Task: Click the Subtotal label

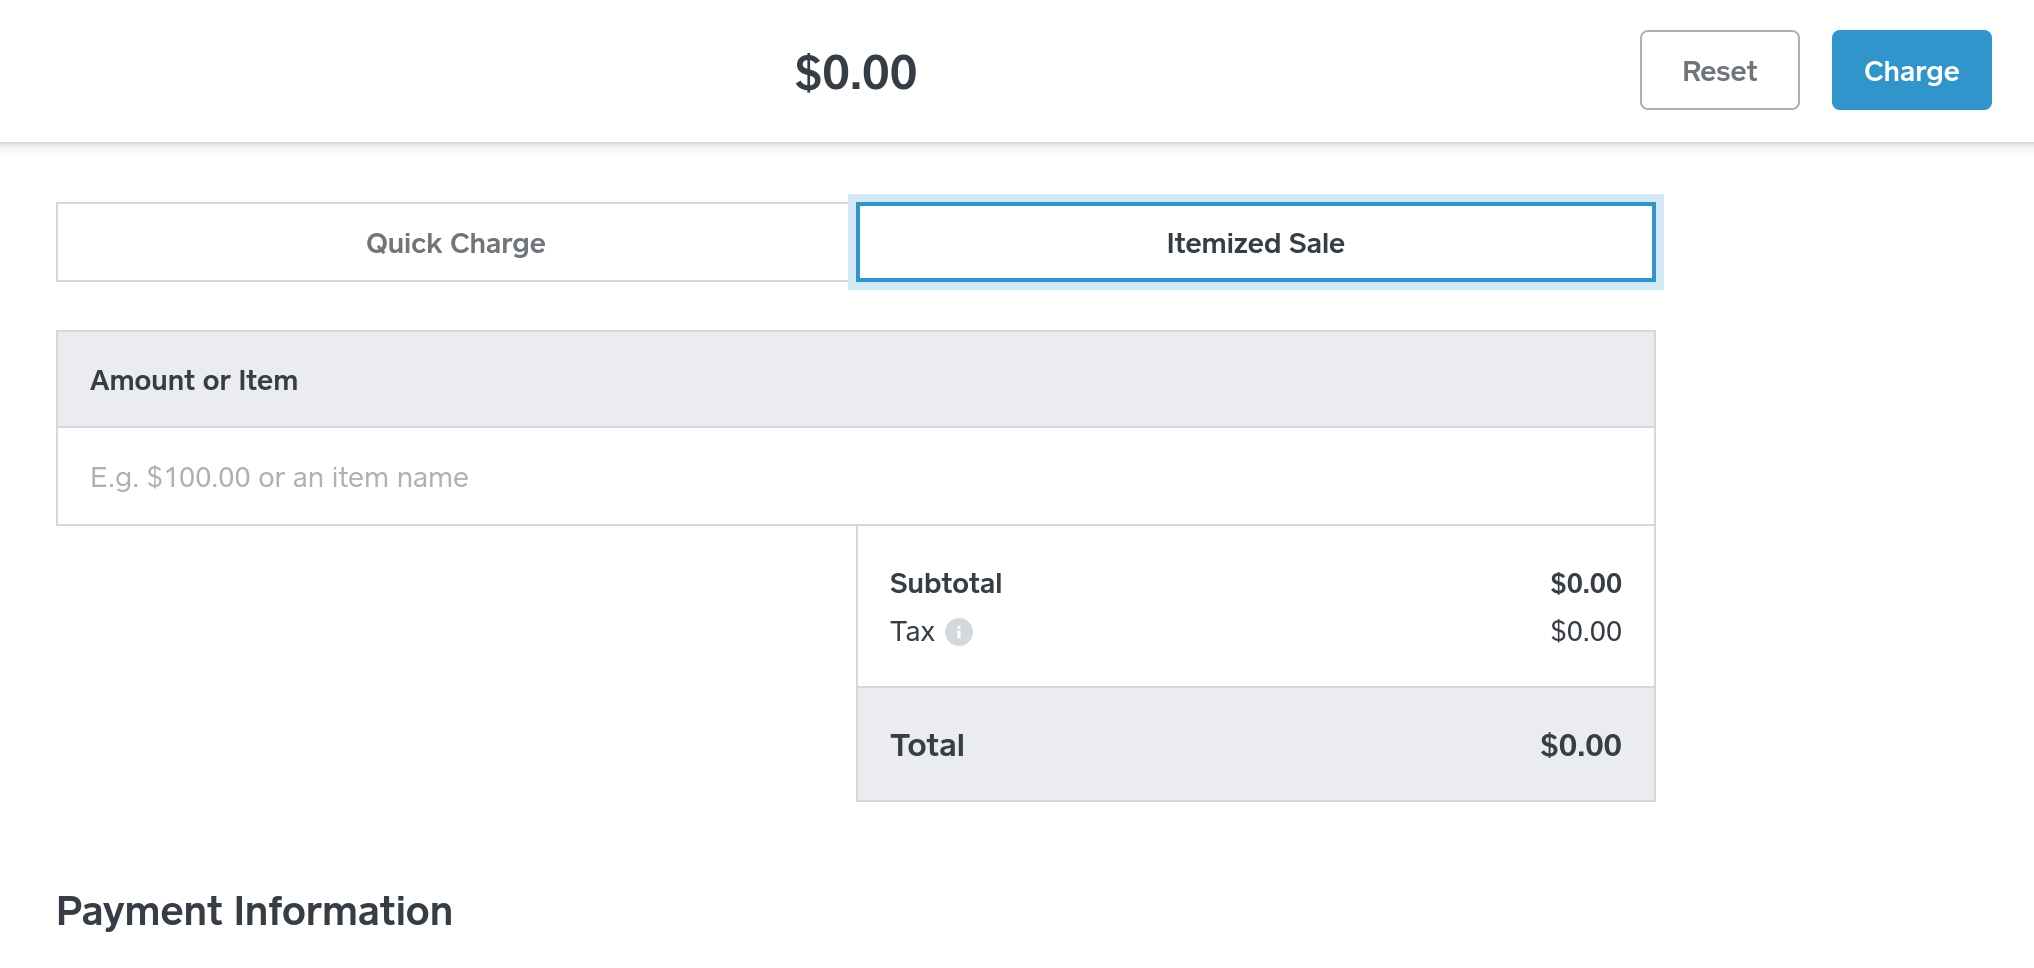Action: [945, 584]
